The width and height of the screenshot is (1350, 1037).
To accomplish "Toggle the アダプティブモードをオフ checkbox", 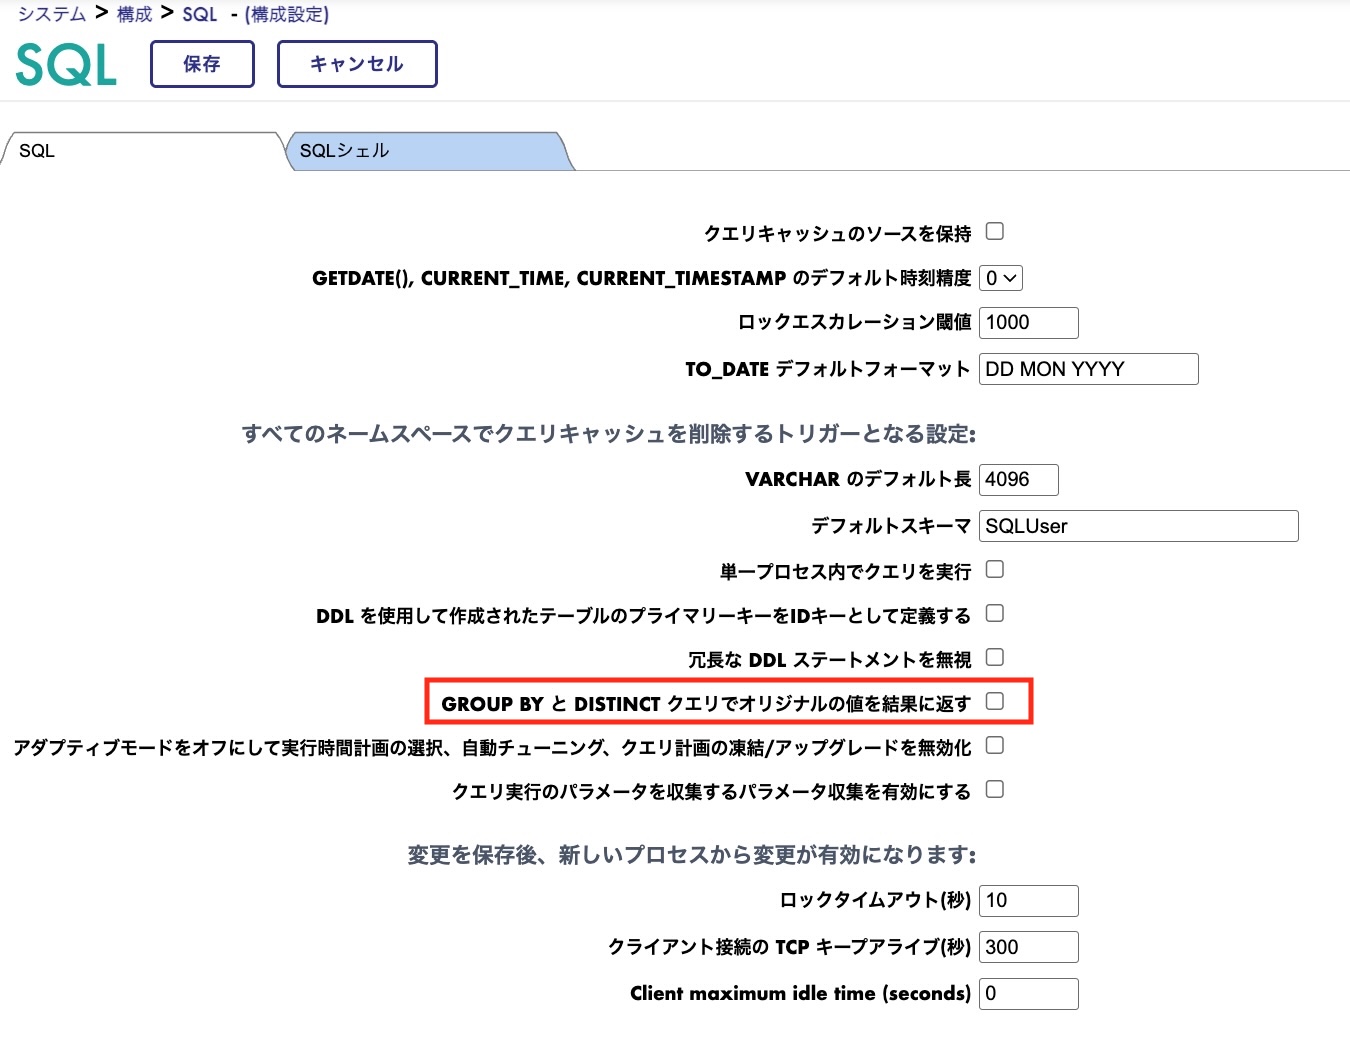I will pyautogui.click(x=995, y=745).
